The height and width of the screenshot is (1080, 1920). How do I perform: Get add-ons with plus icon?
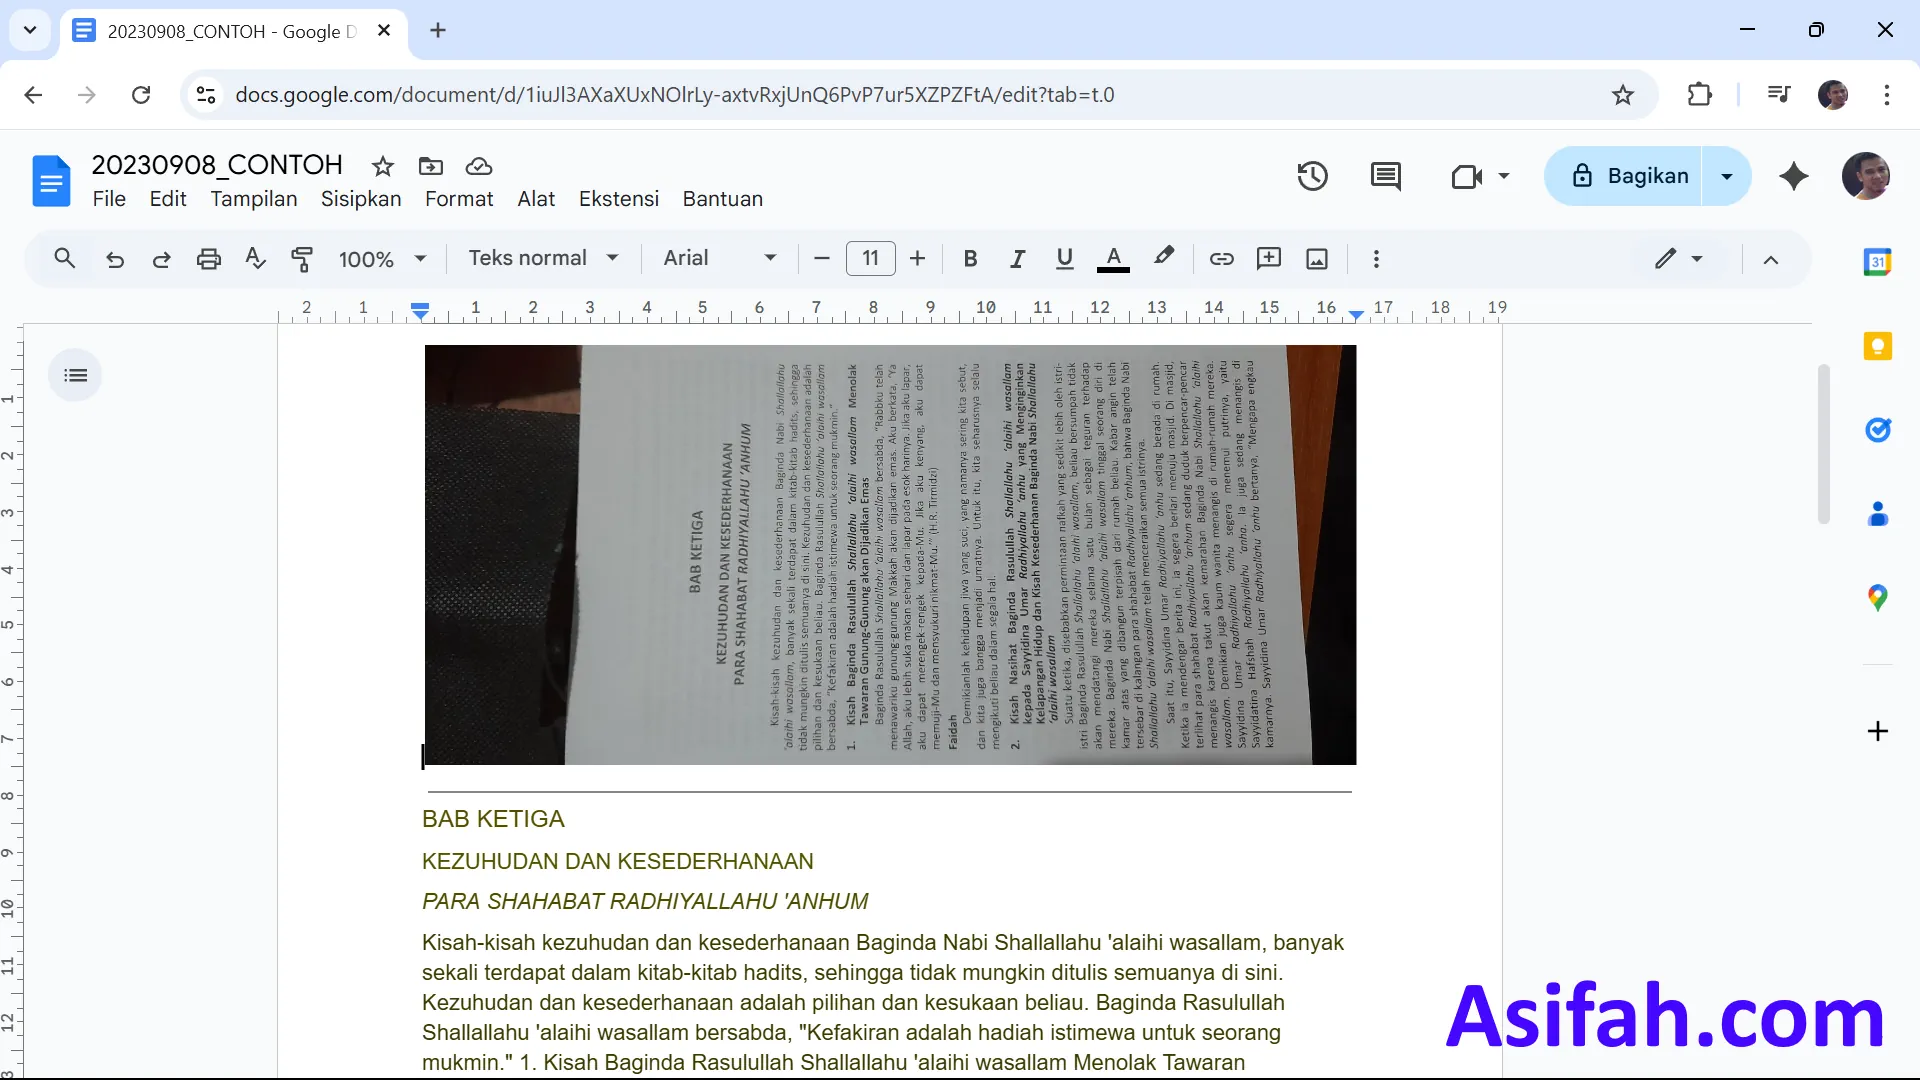pyautogui.click(x=1877, y=731)
